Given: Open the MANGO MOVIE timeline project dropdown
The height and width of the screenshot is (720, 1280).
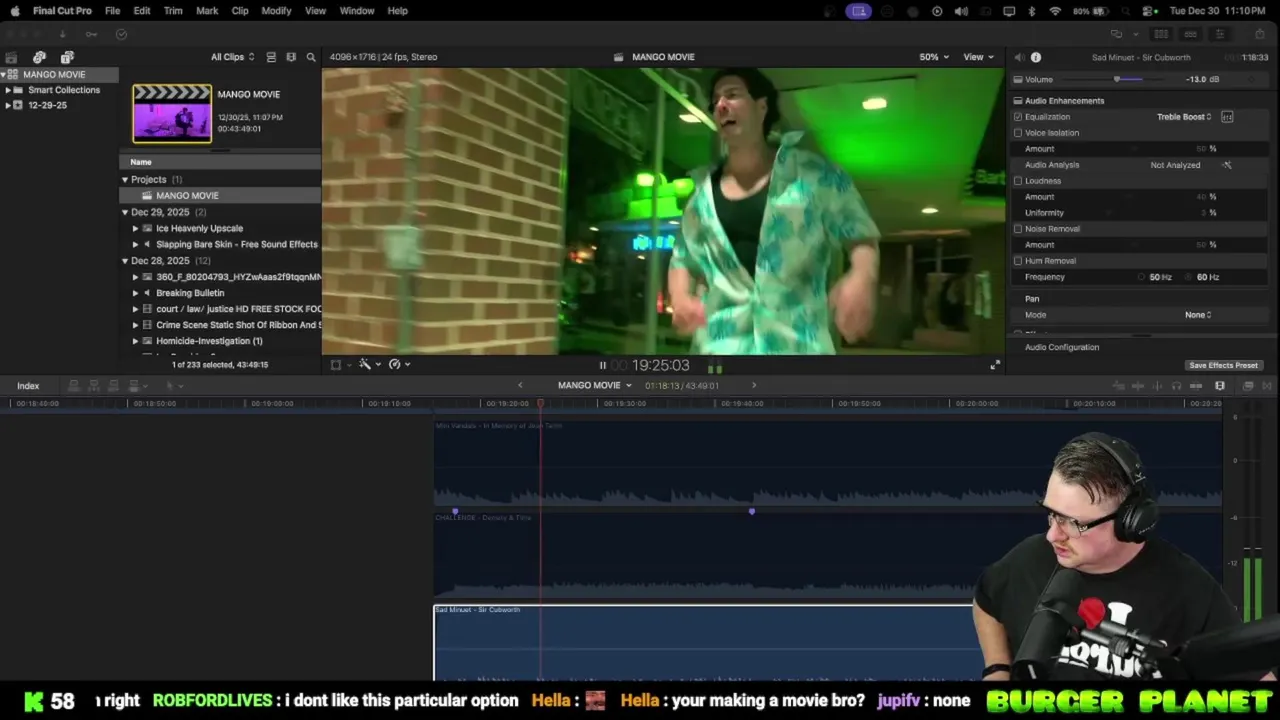Looking at the screenshot, I should 594,385.
